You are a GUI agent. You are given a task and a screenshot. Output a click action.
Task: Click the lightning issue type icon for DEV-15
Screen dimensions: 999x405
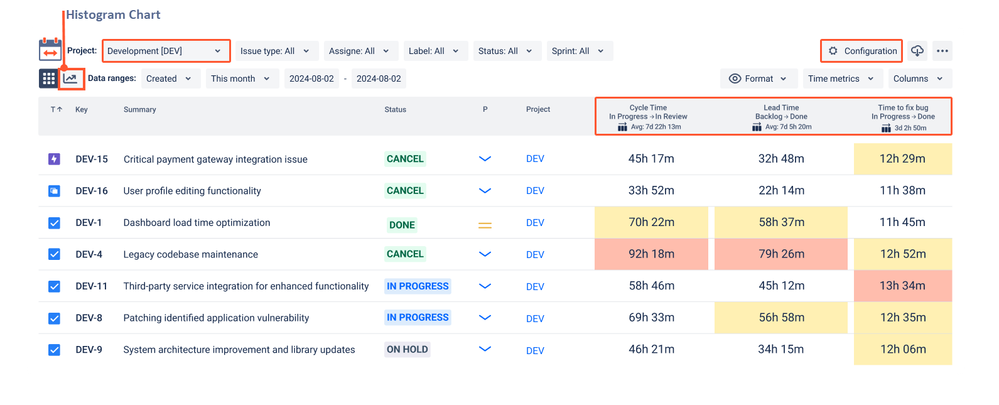click(54, 159)
